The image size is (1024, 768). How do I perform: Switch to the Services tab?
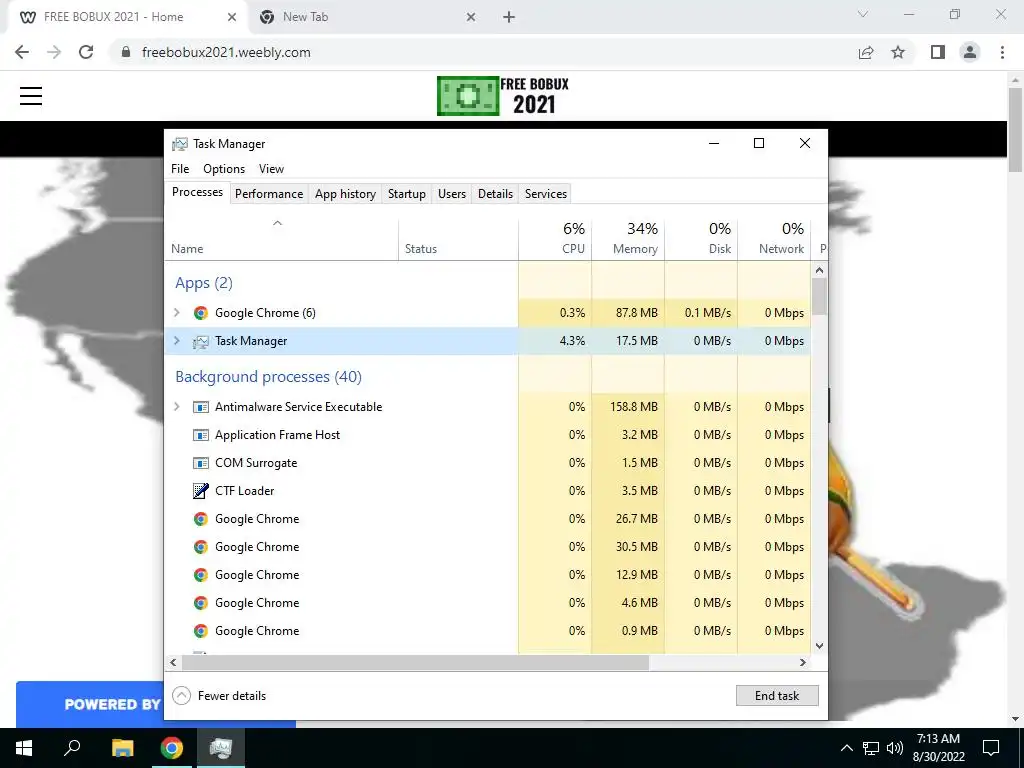pos(546,194)
